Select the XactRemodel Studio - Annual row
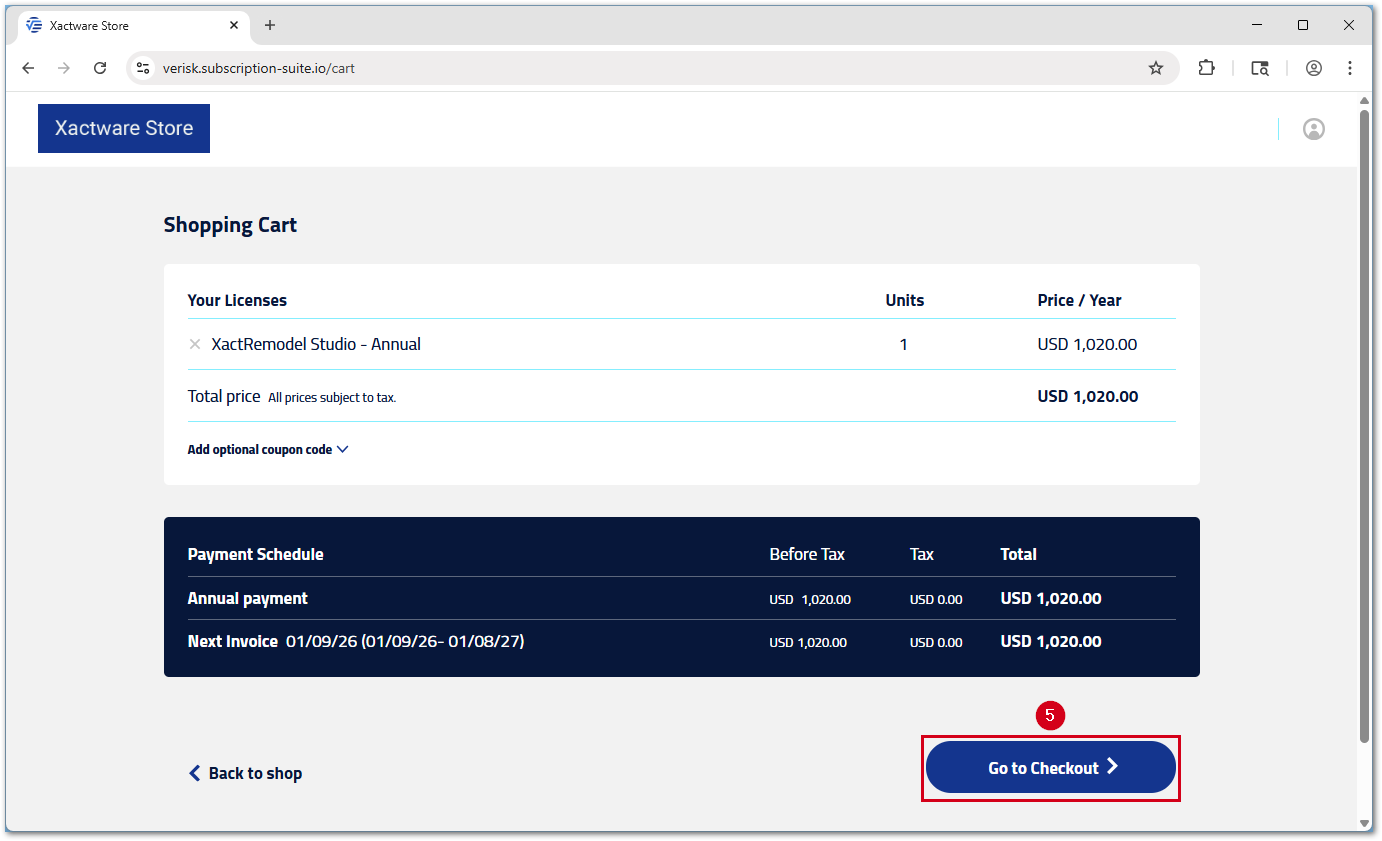 tap(316, 344)
